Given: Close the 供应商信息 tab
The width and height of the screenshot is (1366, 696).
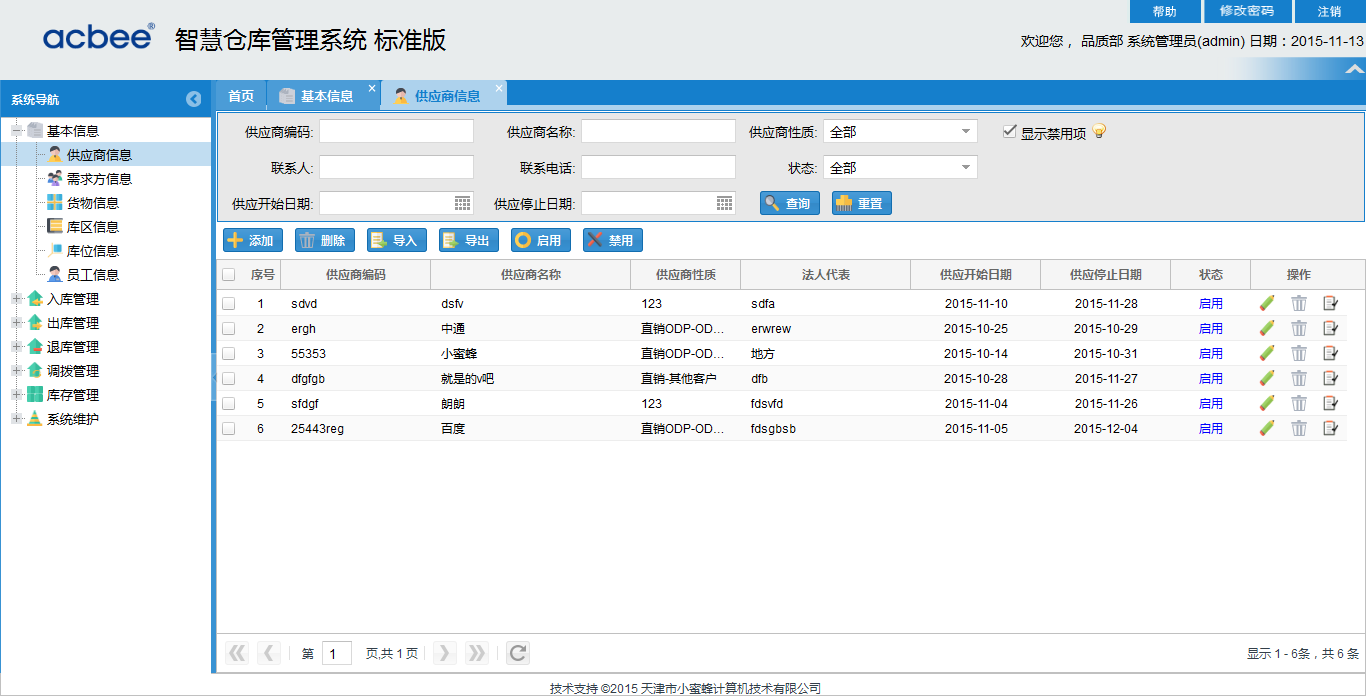Looking at the screenshot, I should pyautogui.click(x=499, y=88).
